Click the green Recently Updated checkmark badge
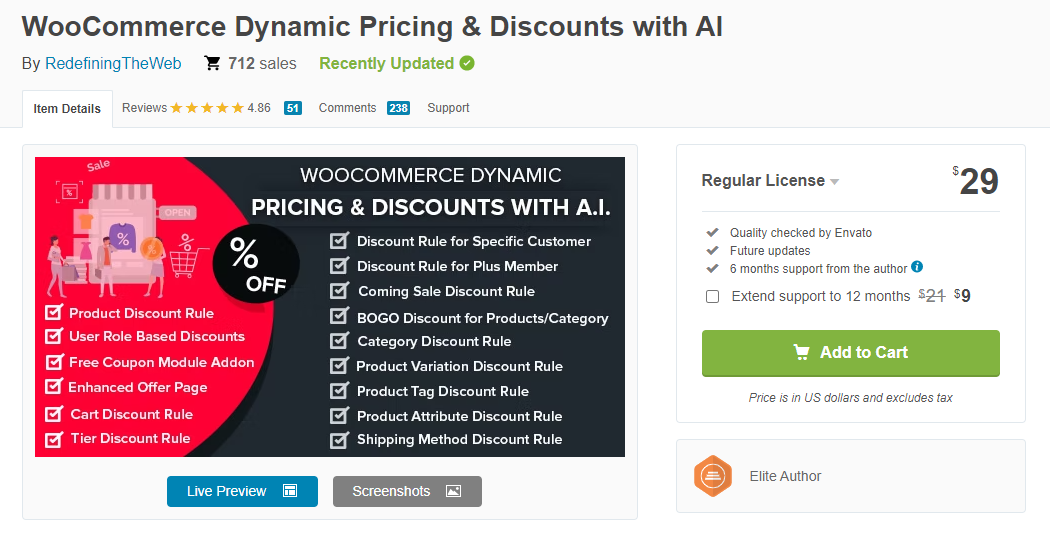This screenshot has width=1050, height=533. [467, 64]
